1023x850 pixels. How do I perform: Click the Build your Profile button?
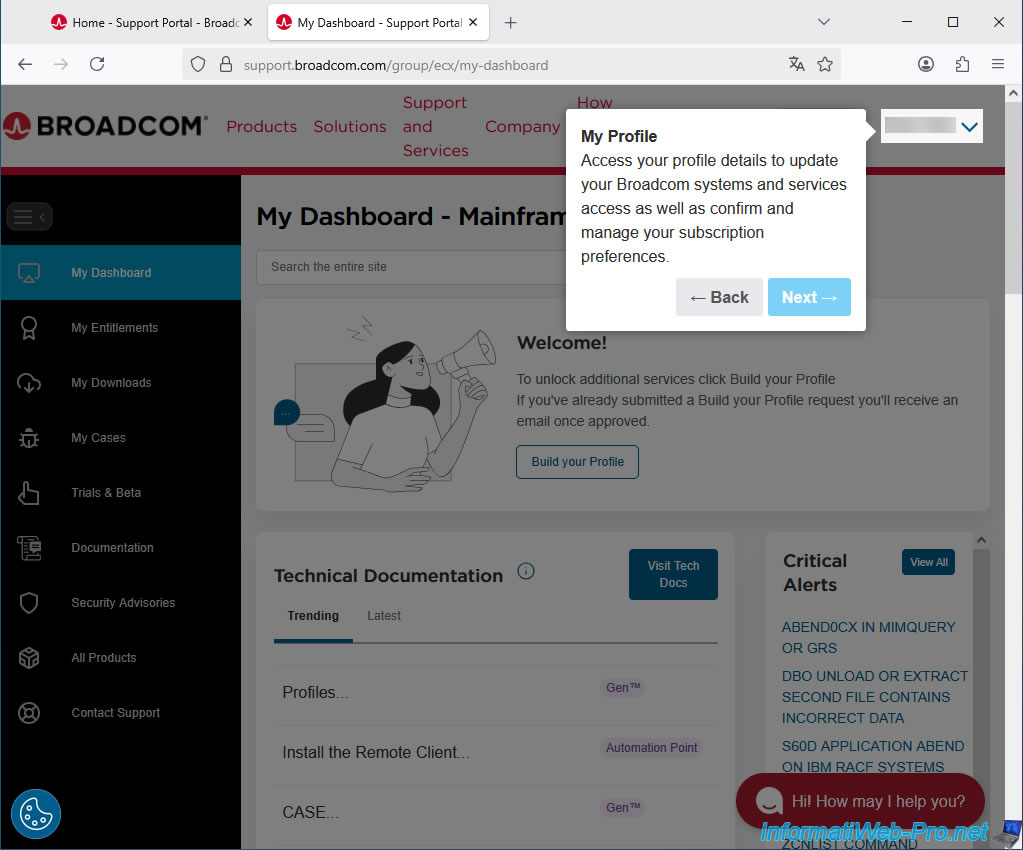pos(577,462)
